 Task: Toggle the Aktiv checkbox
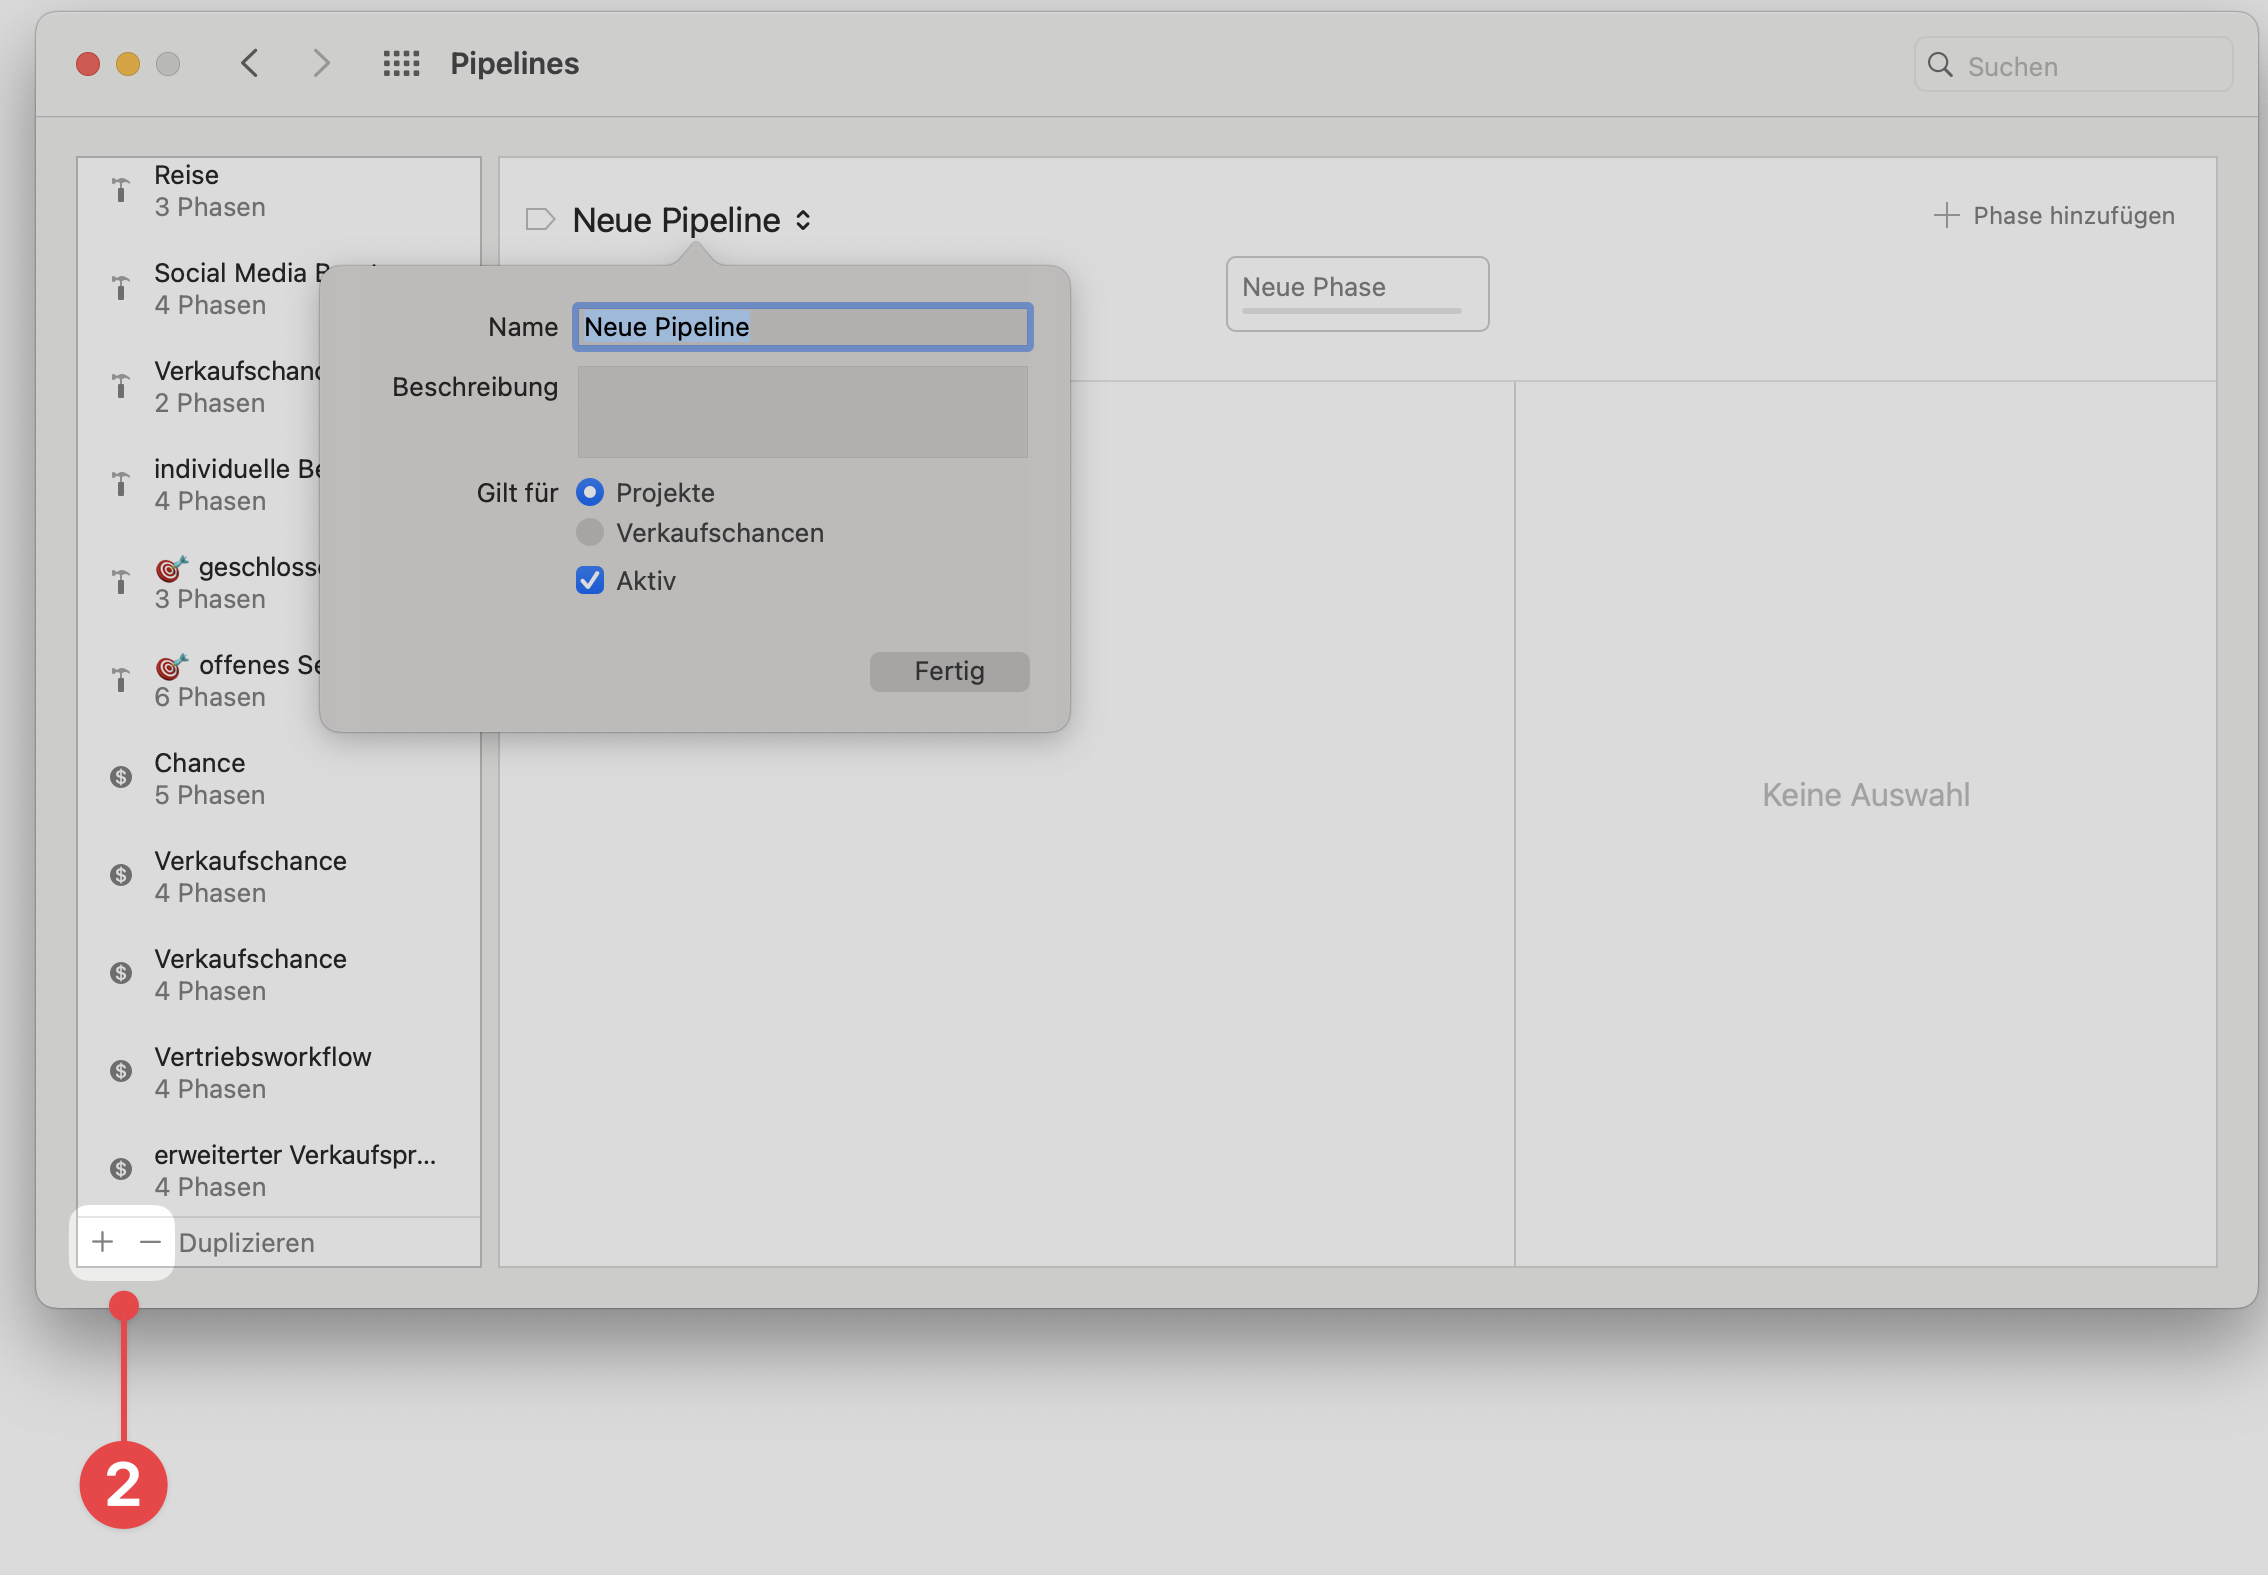(x=590, y=580)
